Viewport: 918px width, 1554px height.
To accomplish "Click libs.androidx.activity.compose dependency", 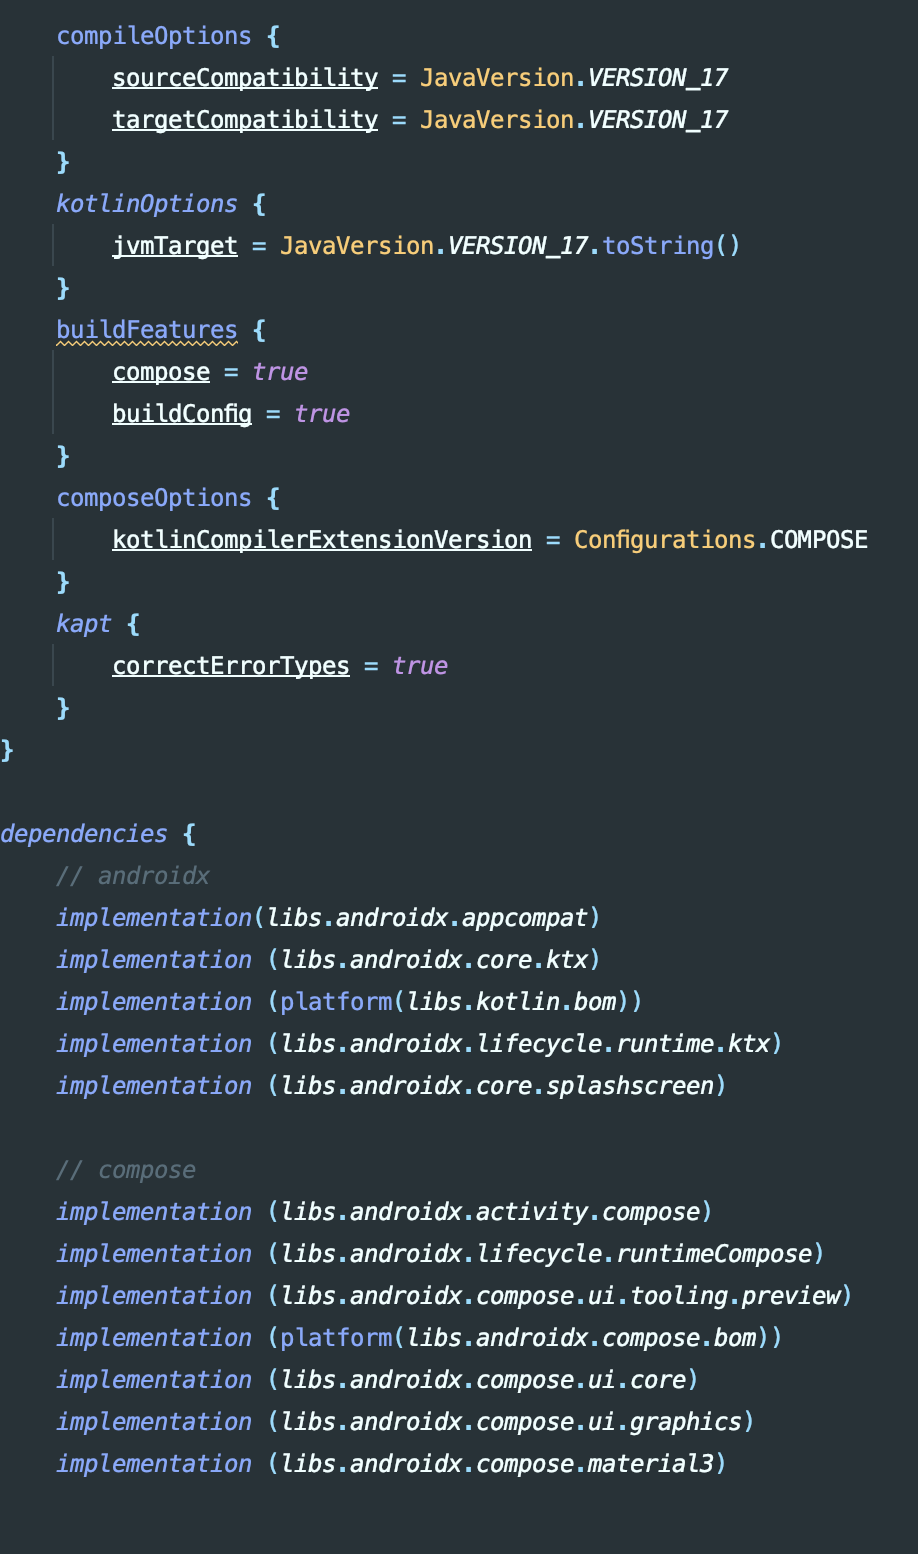I will 490,1212.
